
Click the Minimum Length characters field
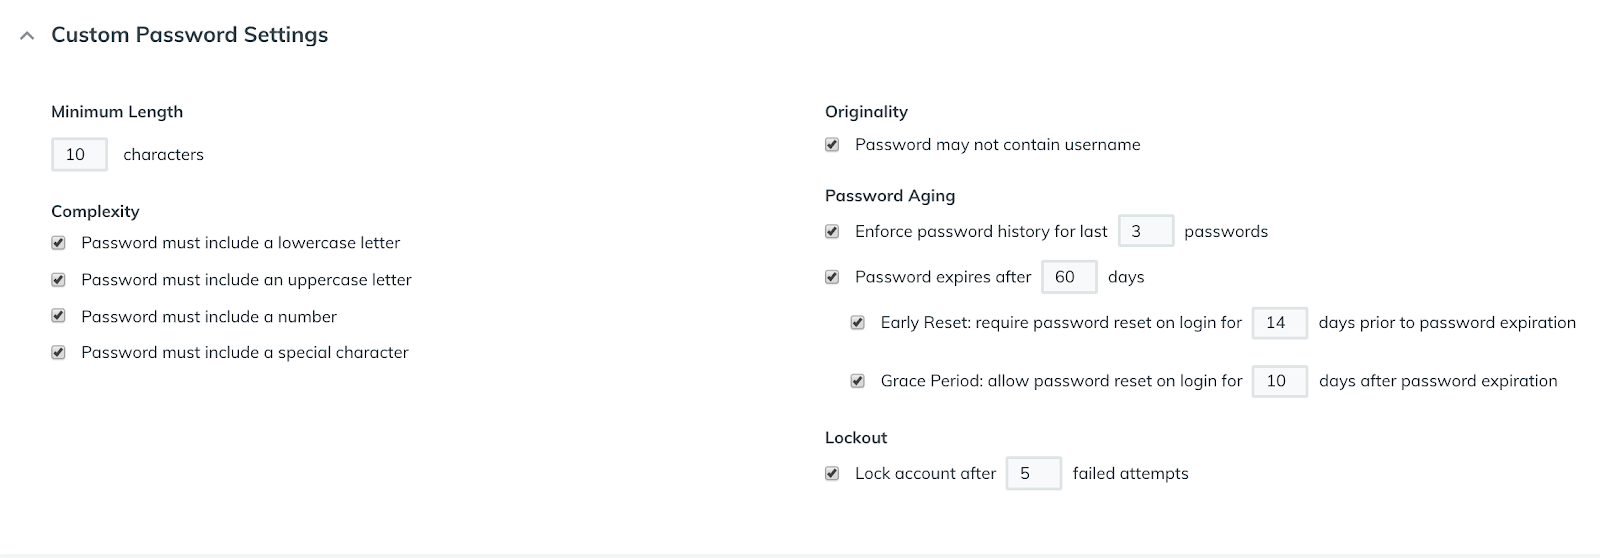(79, 154)
